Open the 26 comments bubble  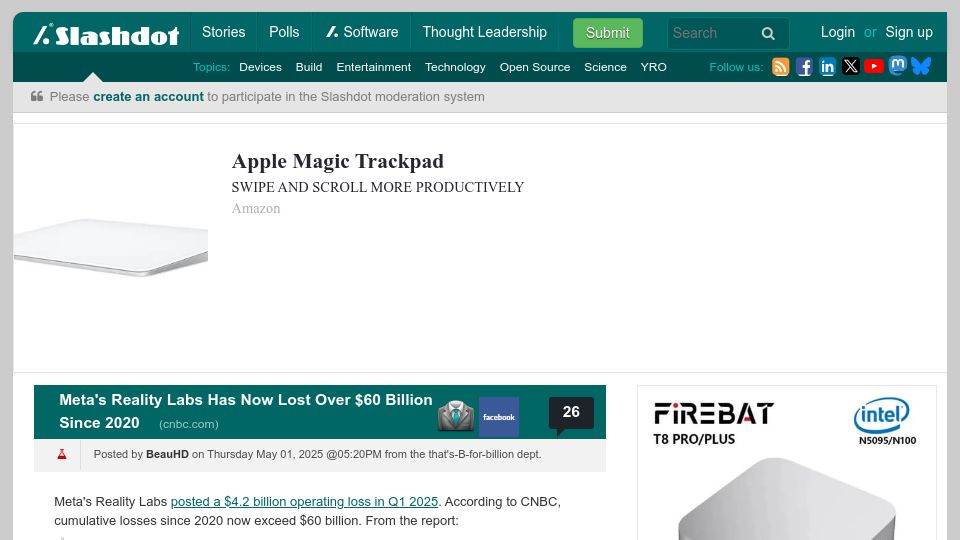571,413
